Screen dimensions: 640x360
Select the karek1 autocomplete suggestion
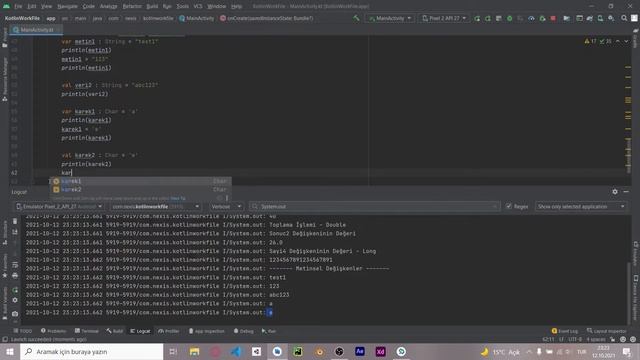140,181
